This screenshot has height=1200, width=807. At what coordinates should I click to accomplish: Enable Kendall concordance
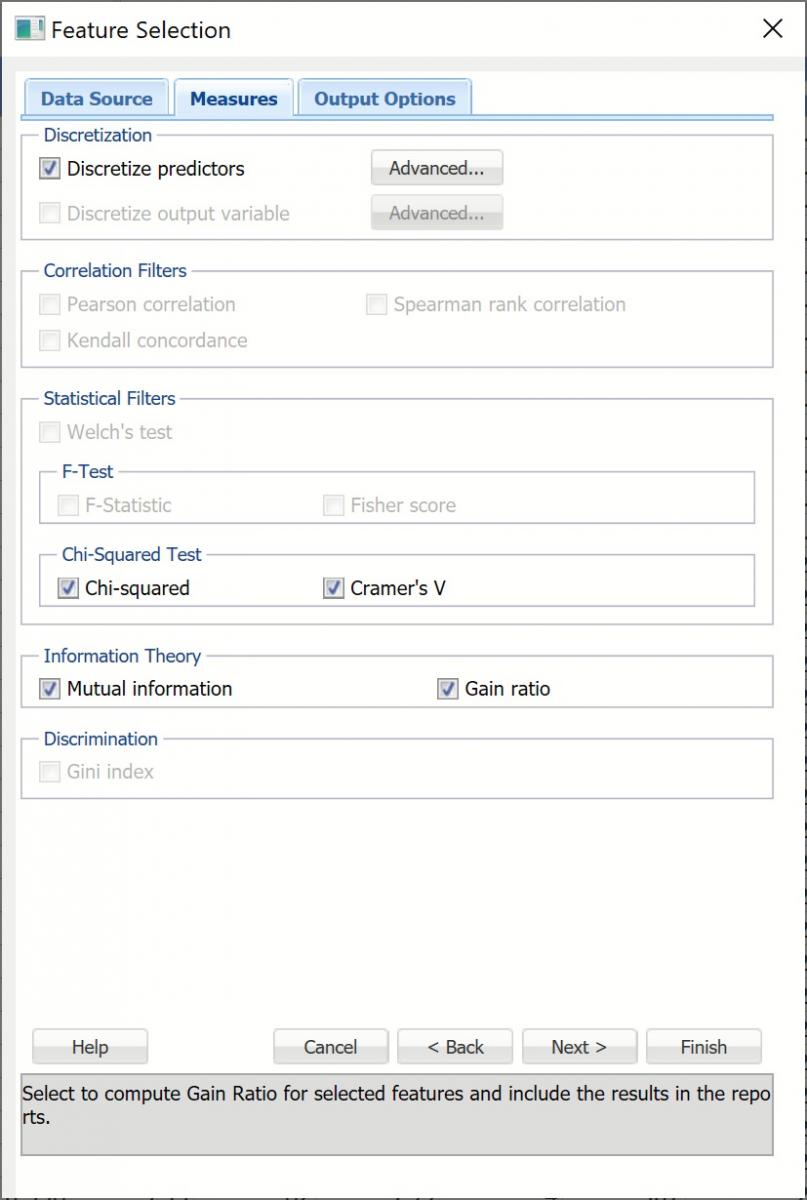click(x=49, y=340)
